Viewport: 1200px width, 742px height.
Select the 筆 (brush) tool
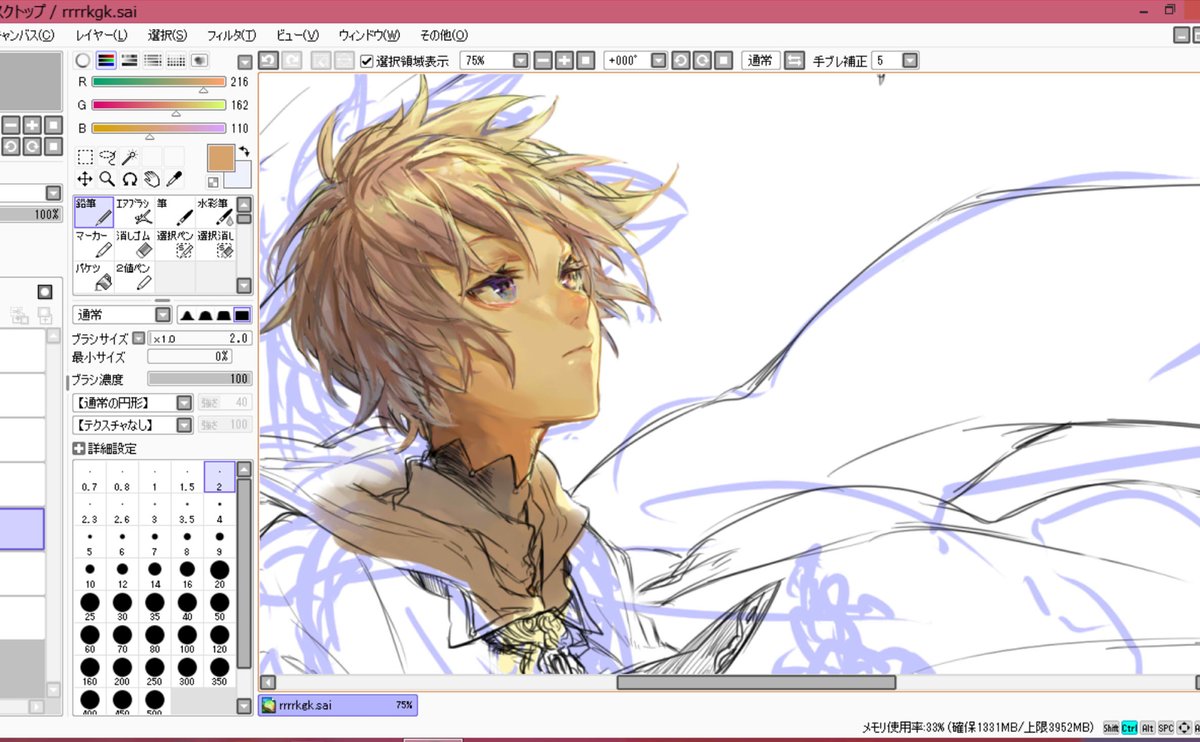pos(174,212)
